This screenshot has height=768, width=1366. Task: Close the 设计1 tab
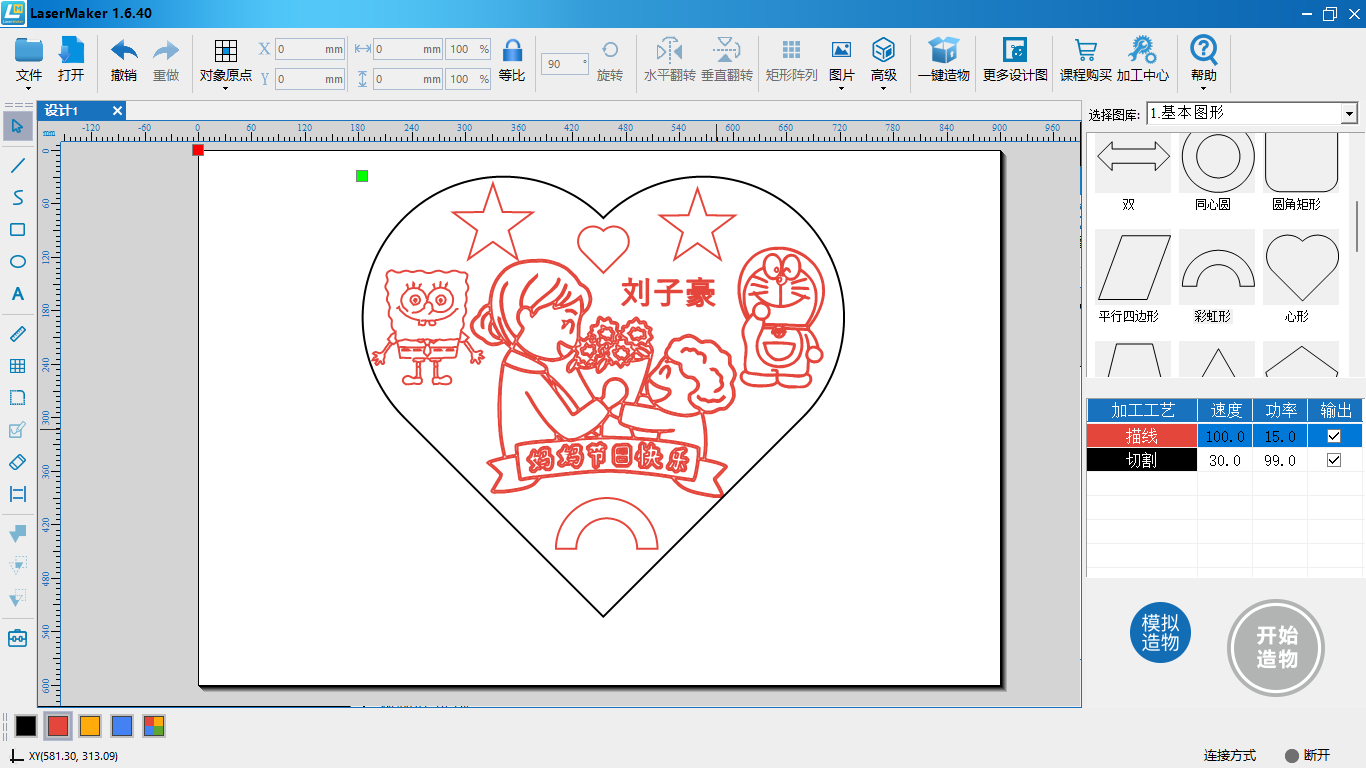tap(117, 111)
